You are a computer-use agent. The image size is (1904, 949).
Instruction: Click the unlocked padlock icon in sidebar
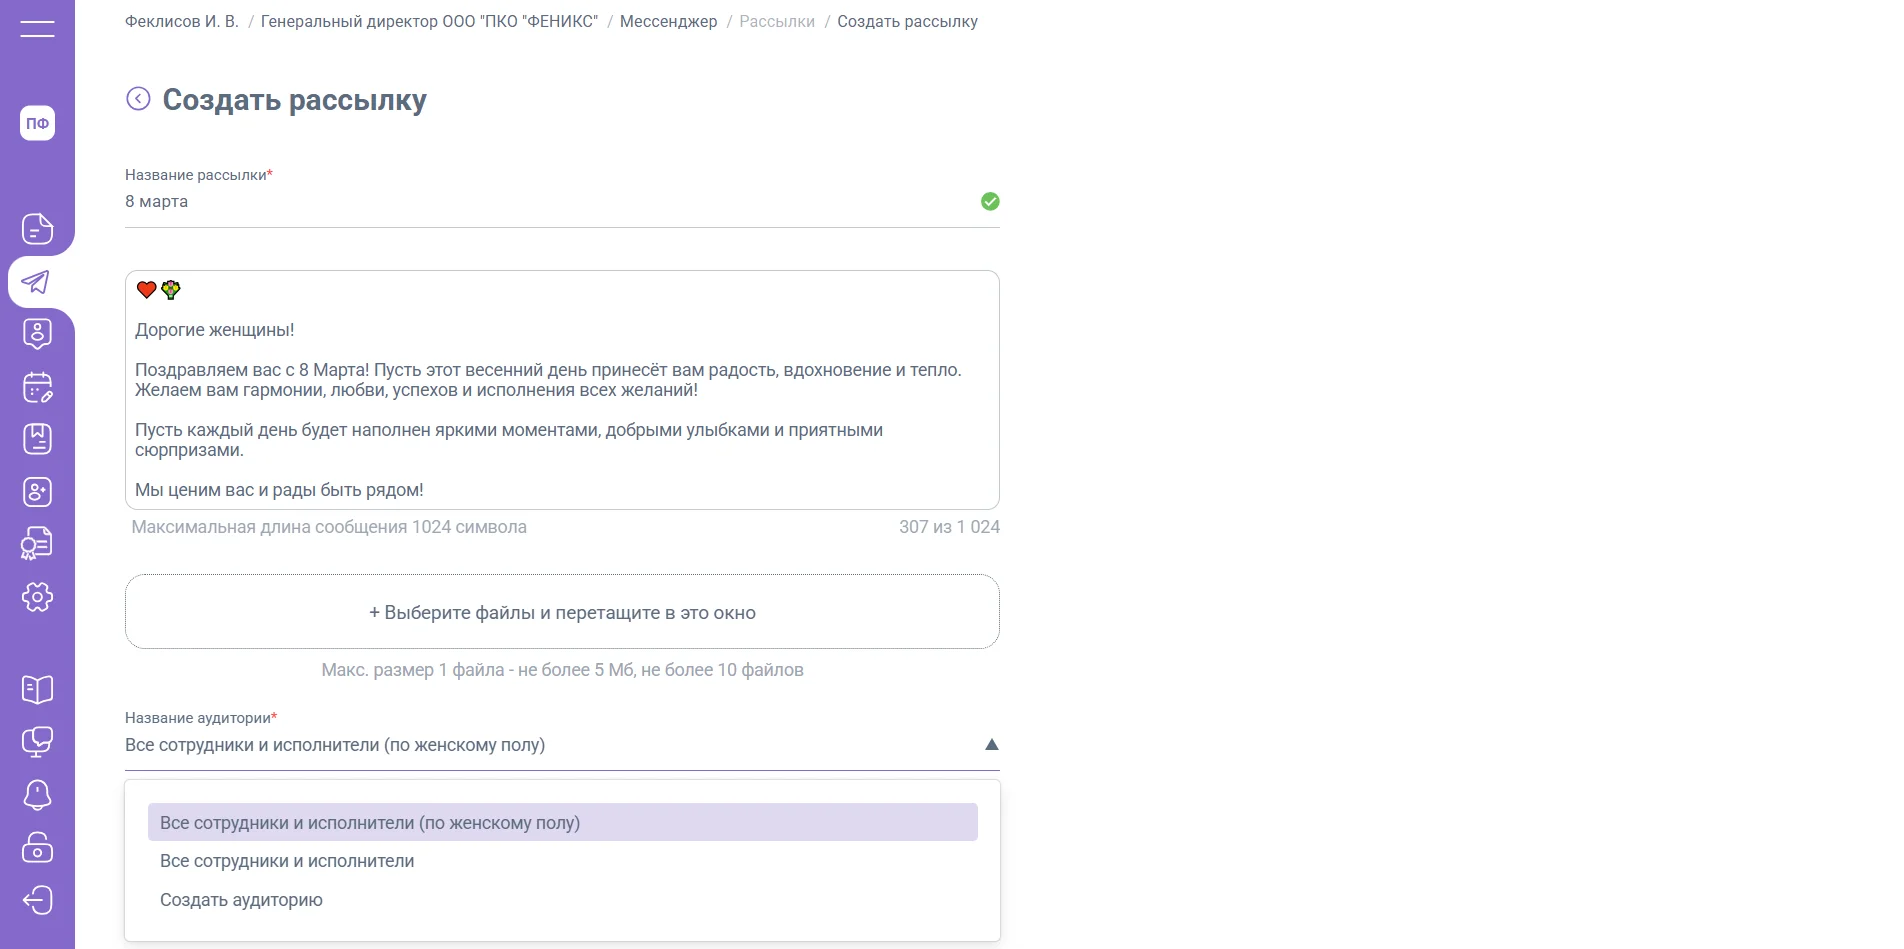pos(37,847)
